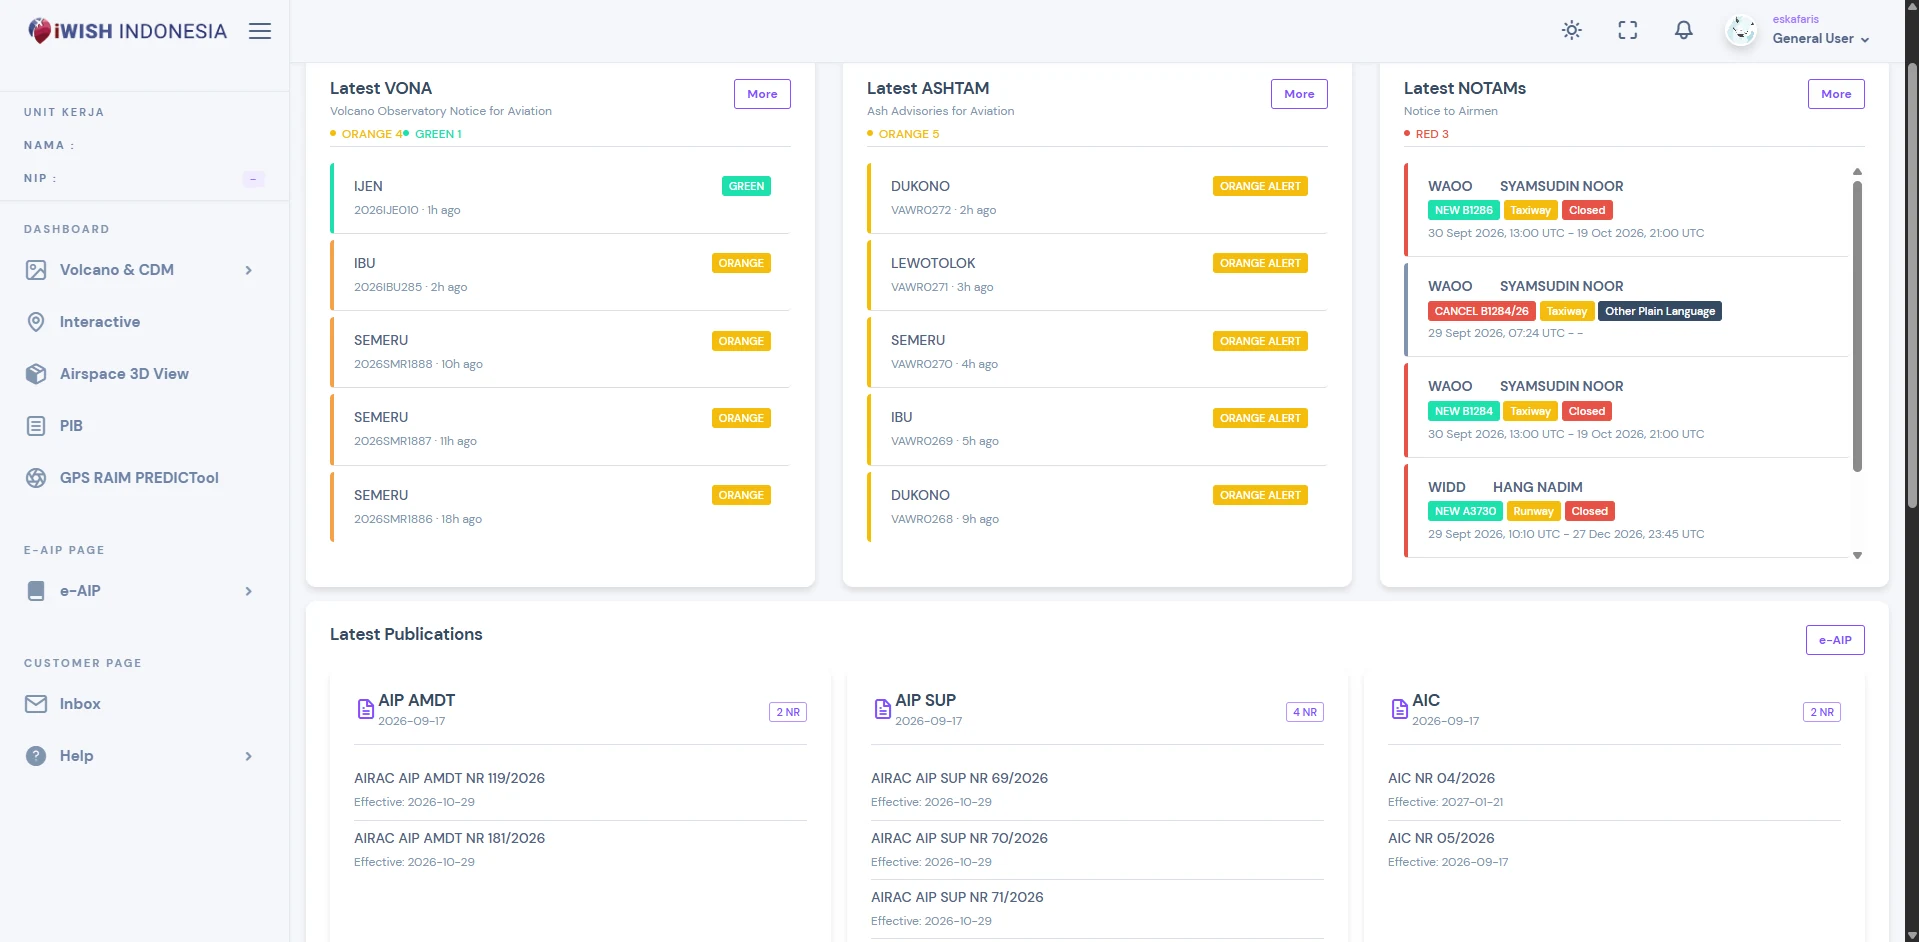Open AIRAC AIP SUP NR 70/2026

click(959, 838)
